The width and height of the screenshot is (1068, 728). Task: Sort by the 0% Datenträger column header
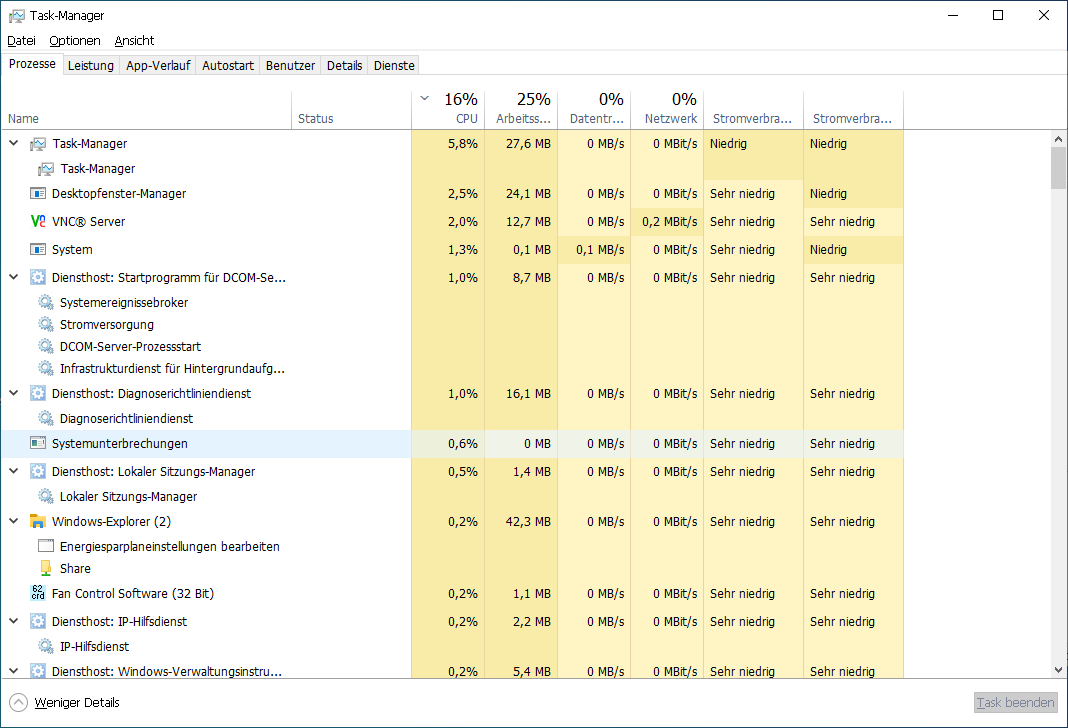click(x=594, y=110)
